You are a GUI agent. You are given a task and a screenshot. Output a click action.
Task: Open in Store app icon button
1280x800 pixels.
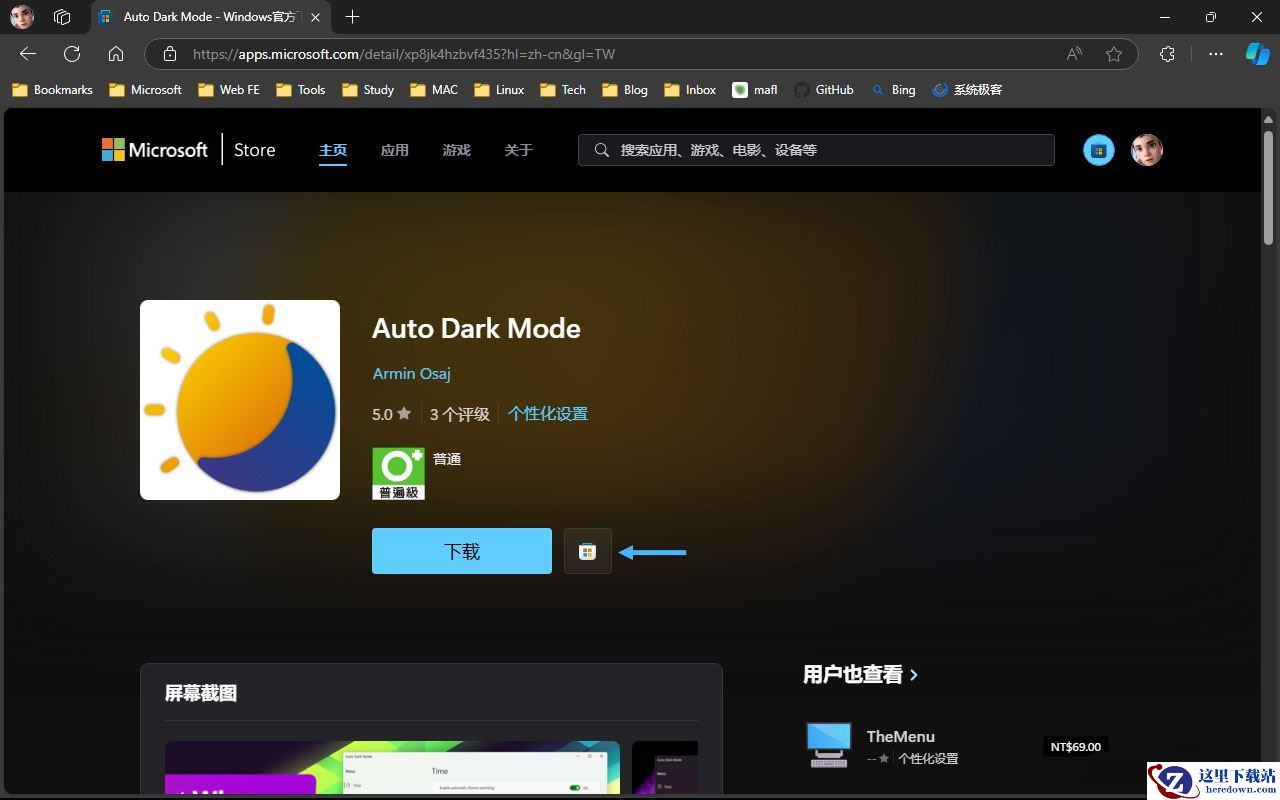(588, 551)
